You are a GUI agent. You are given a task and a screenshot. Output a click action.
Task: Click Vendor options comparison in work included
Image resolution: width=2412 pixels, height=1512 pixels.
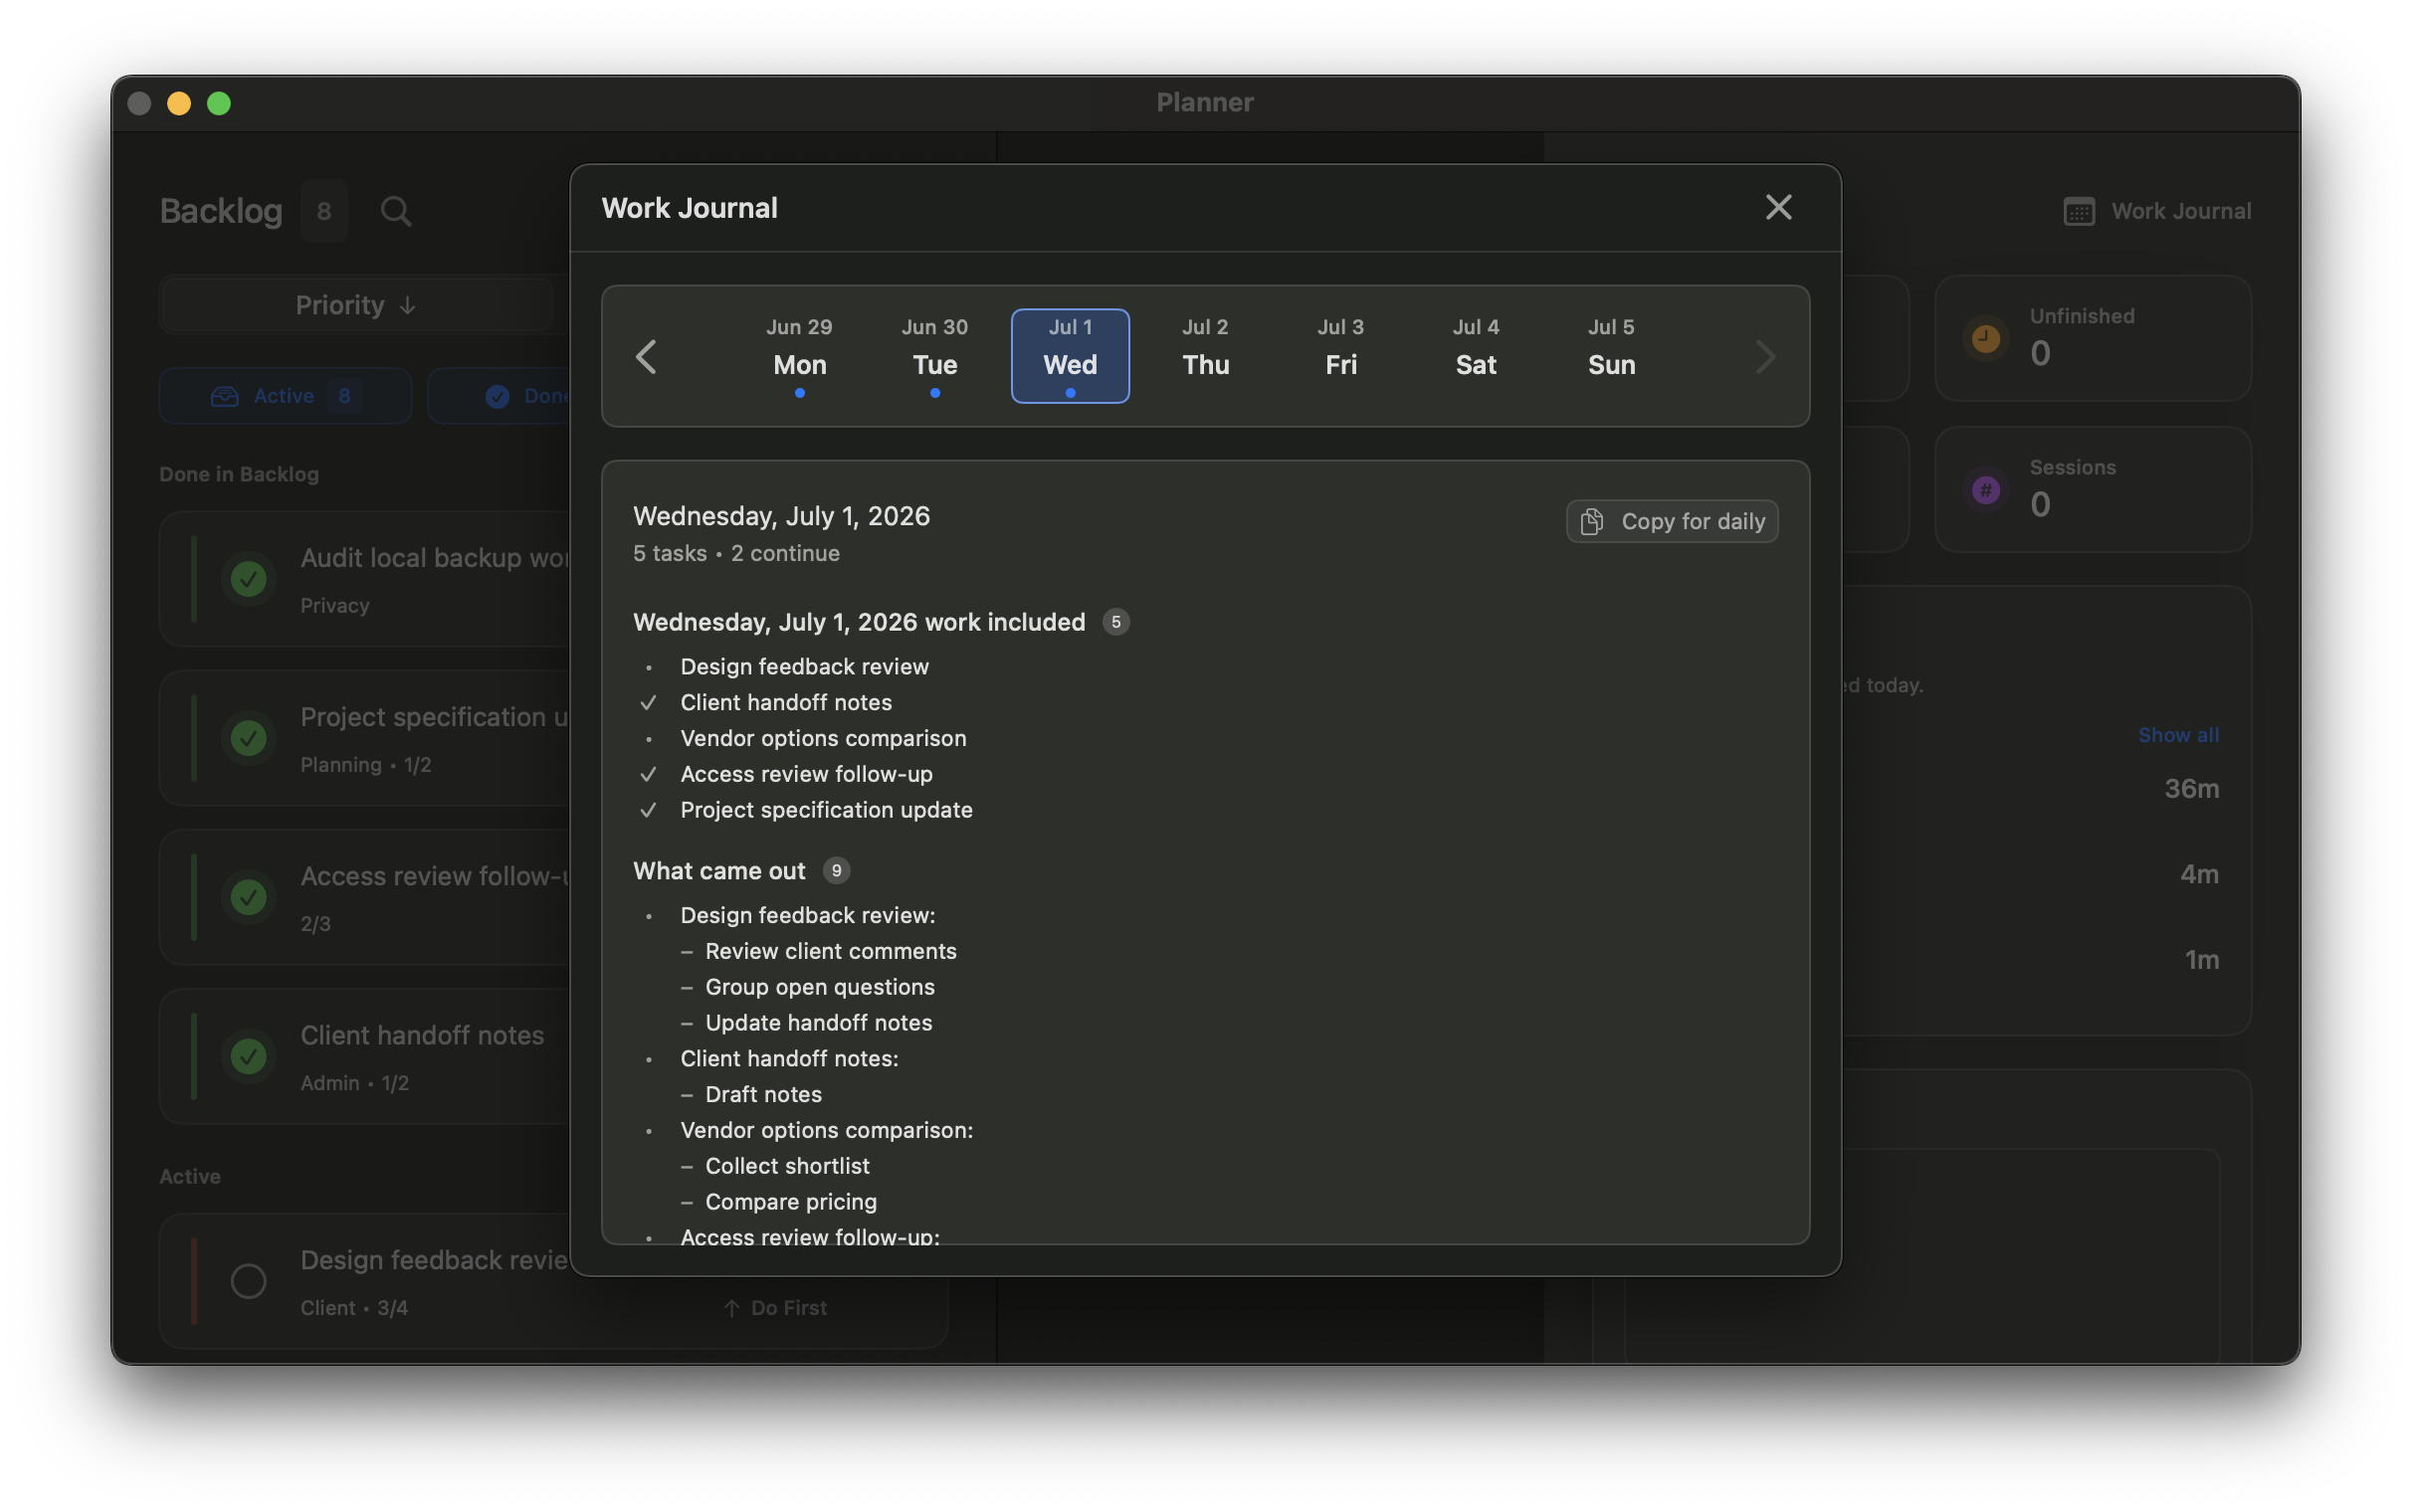[x=823, y=738]
